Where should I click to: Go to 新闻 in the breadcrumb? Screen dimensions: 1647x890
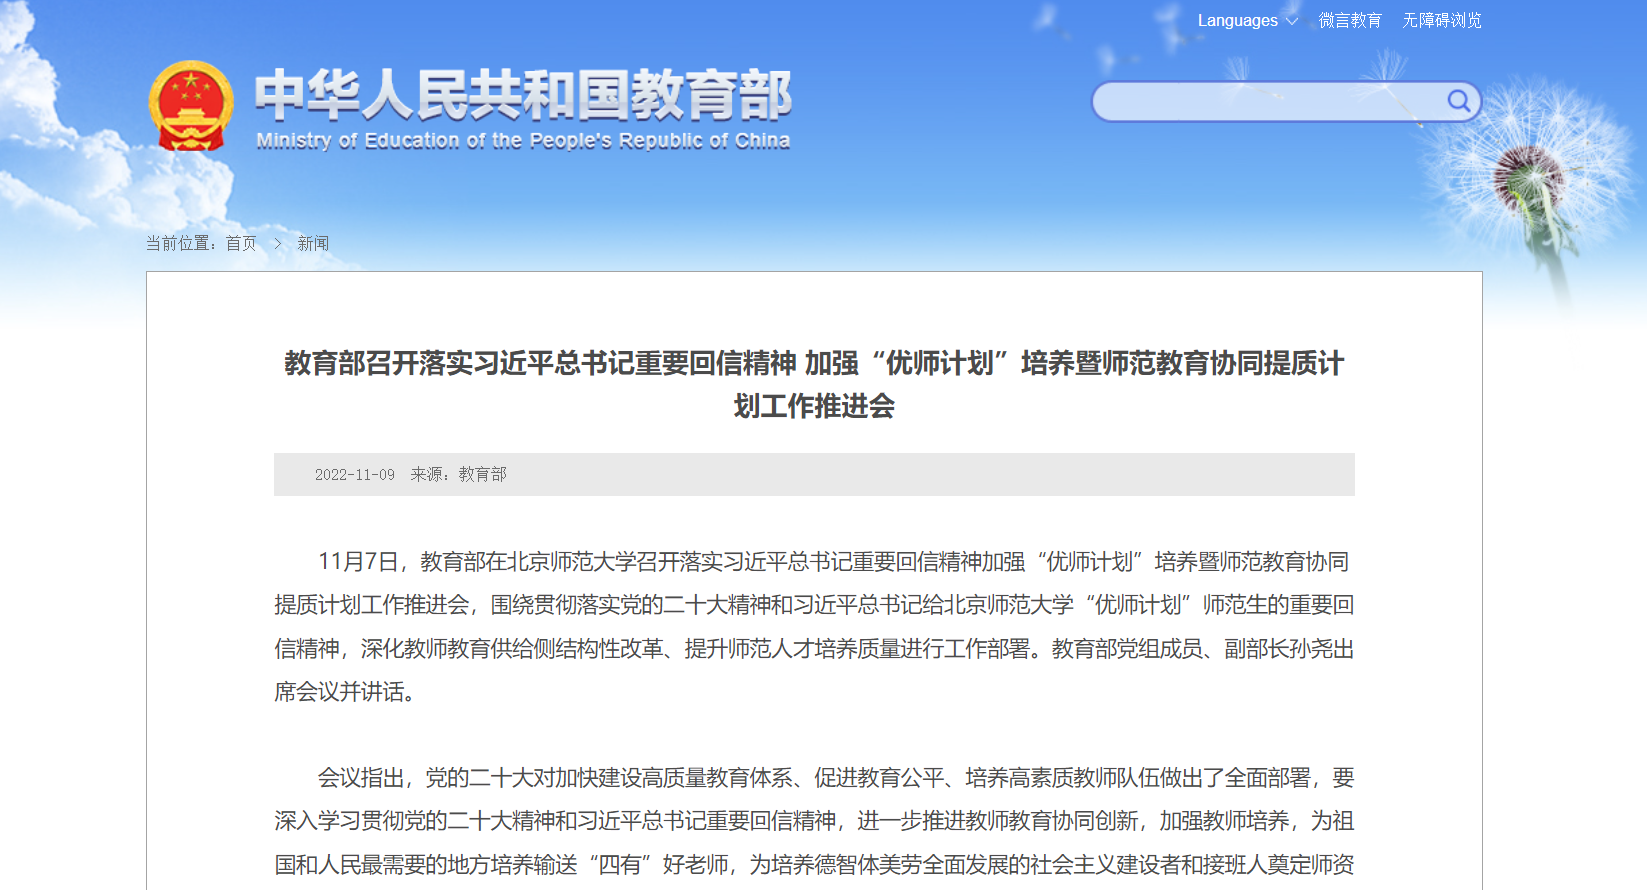click(313, 243)
